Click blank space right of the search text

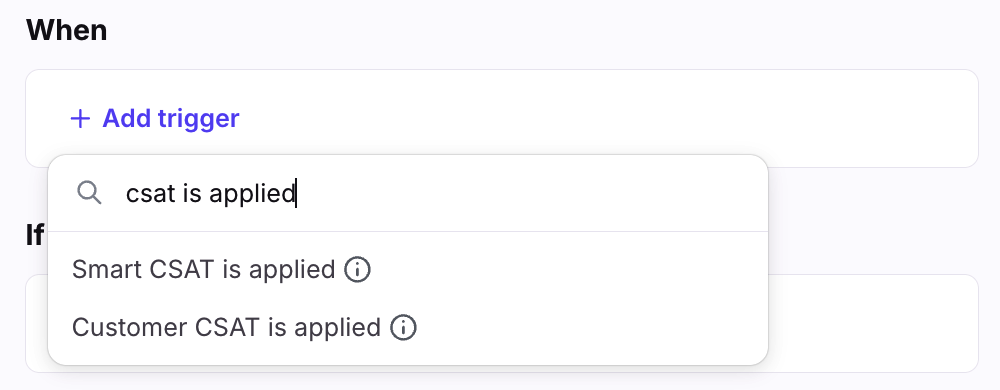529,193
